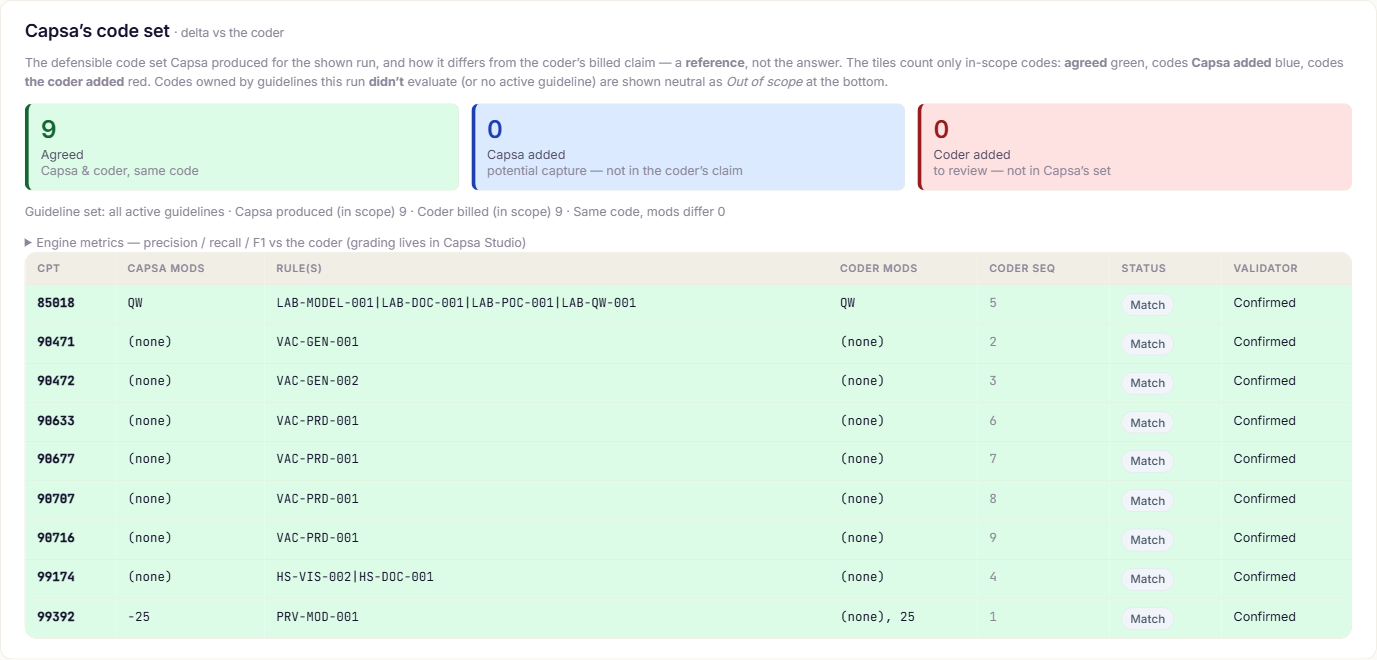
Task: Click rule HS-VIS-002|HS-DOC-001
Action: [x=355, y=577]
